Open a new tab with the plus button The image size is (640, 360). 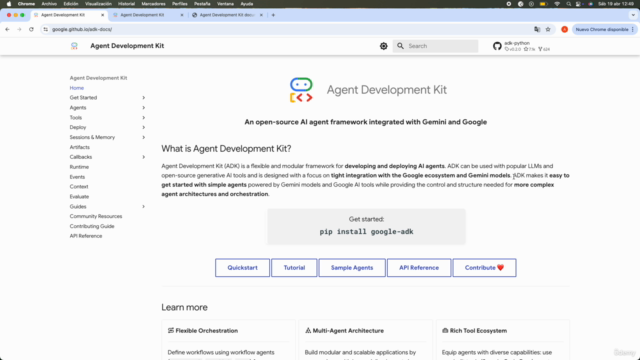pos(273,15)
